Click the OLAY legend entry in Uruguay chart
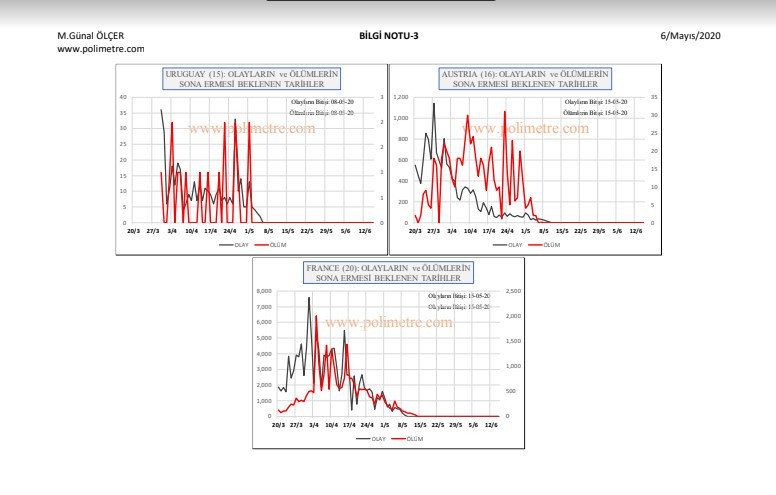776x495 pixels. point(234,243)
